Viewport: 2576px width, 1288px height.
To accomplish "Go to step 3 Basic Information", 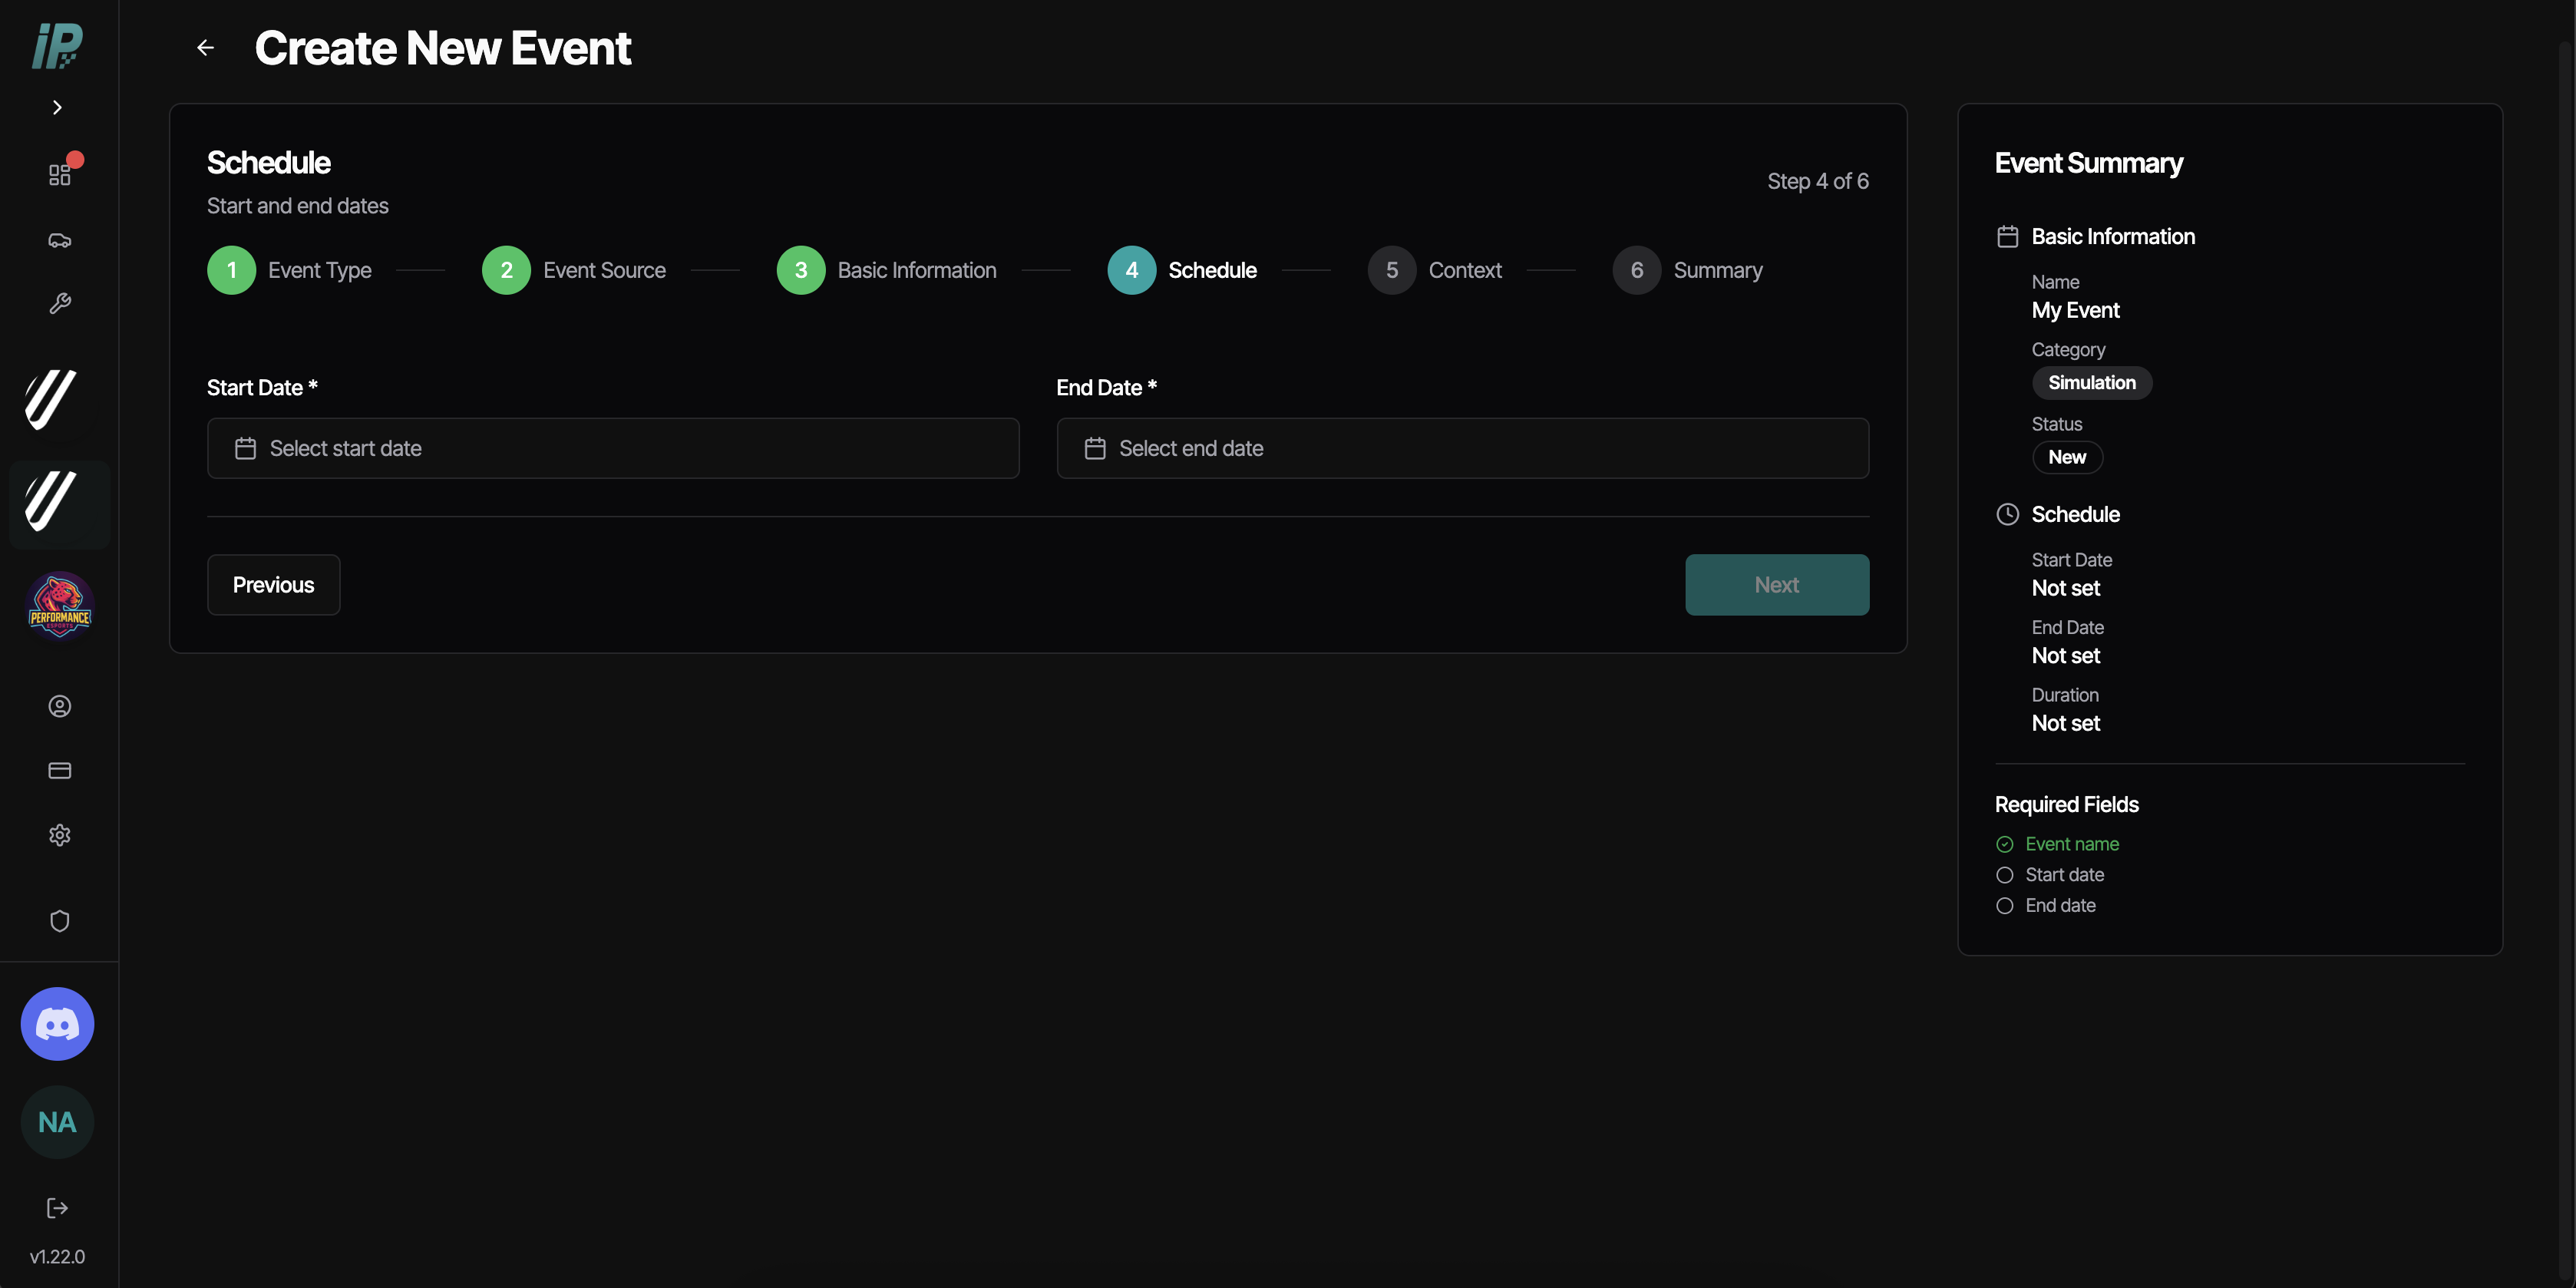I will point(886,270).
